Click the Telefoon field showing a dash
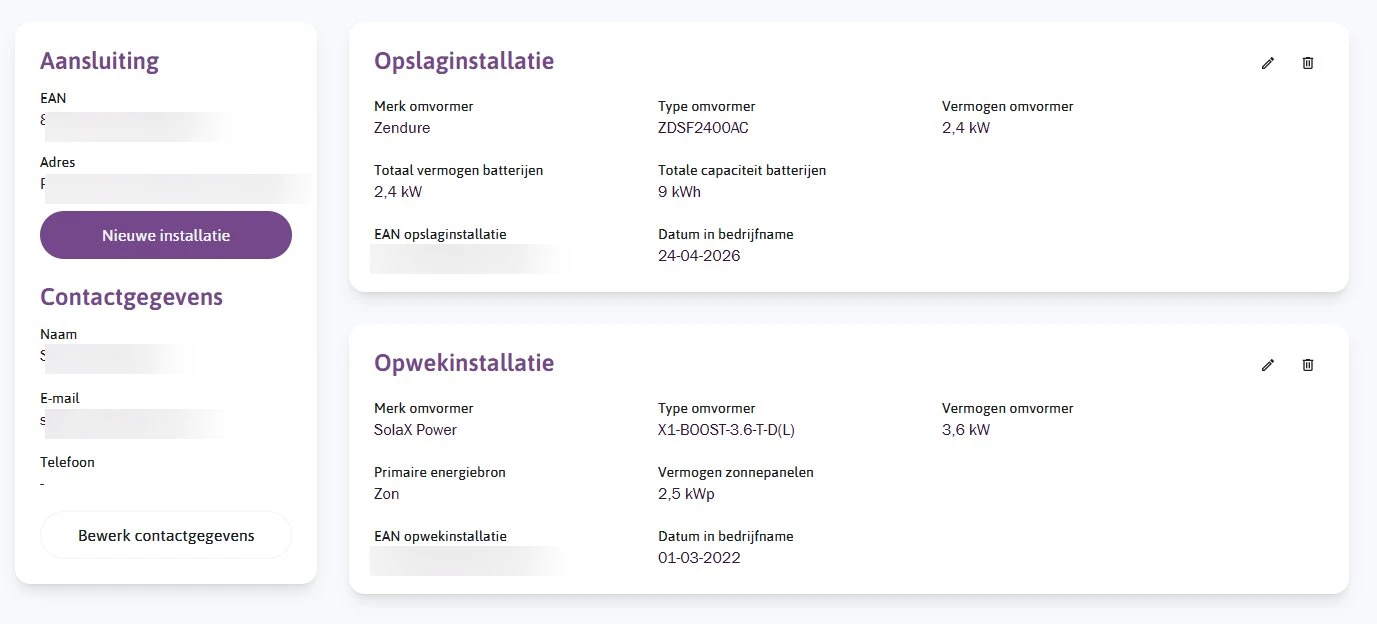The image size is (1377, 624). 42,484
